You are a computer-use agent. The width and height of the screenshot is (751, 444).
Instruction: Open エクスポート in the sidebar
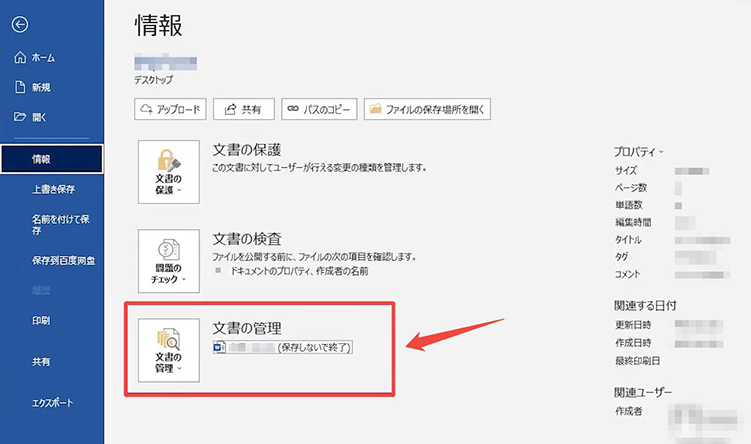coord(53,403)
